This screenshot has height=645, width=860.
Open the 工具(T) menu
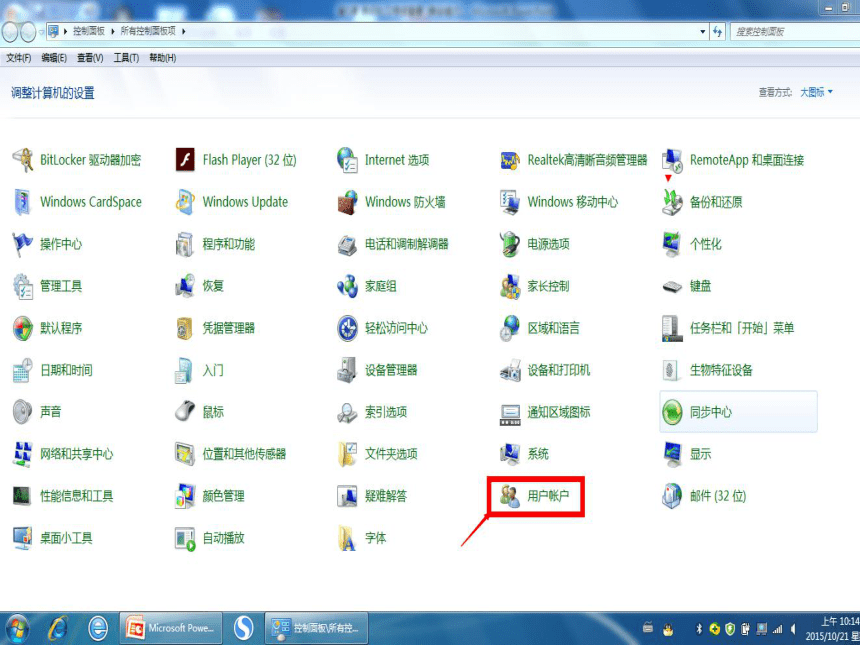126,58
